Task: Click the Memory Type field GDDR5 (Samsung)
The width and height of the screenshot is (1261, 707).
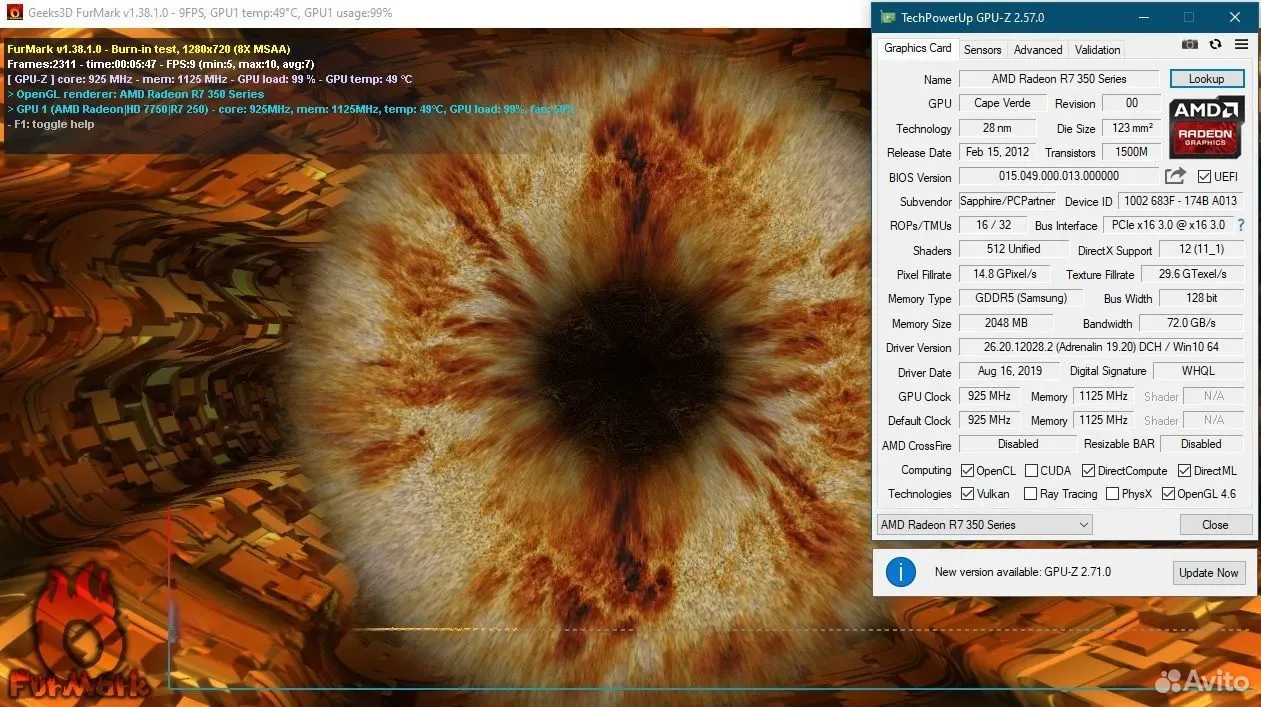Action: [x=1020, y=298]
